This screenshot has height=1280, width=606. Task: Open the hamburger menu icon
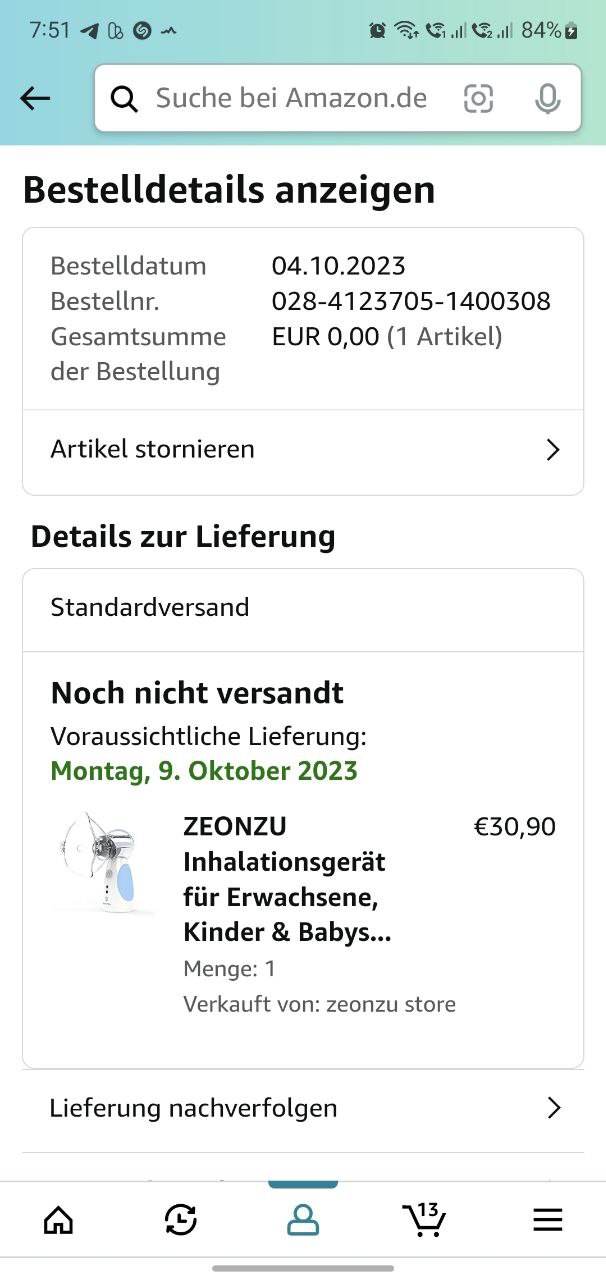tap(547, 1219)
